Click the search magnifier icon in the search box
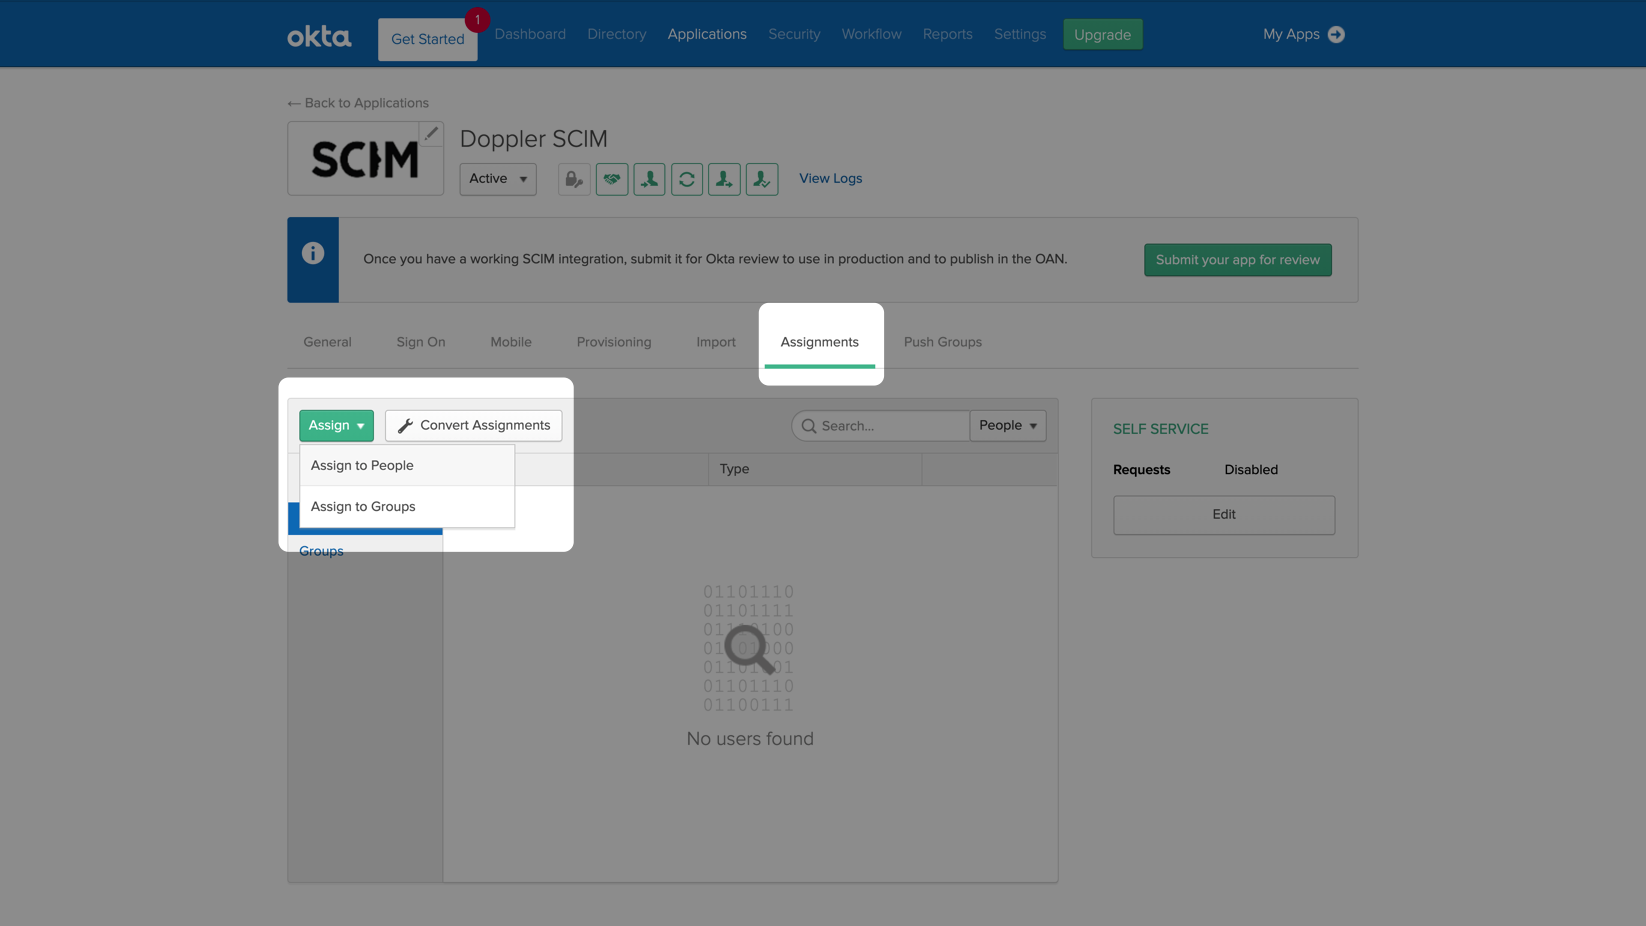 [809, 426]
